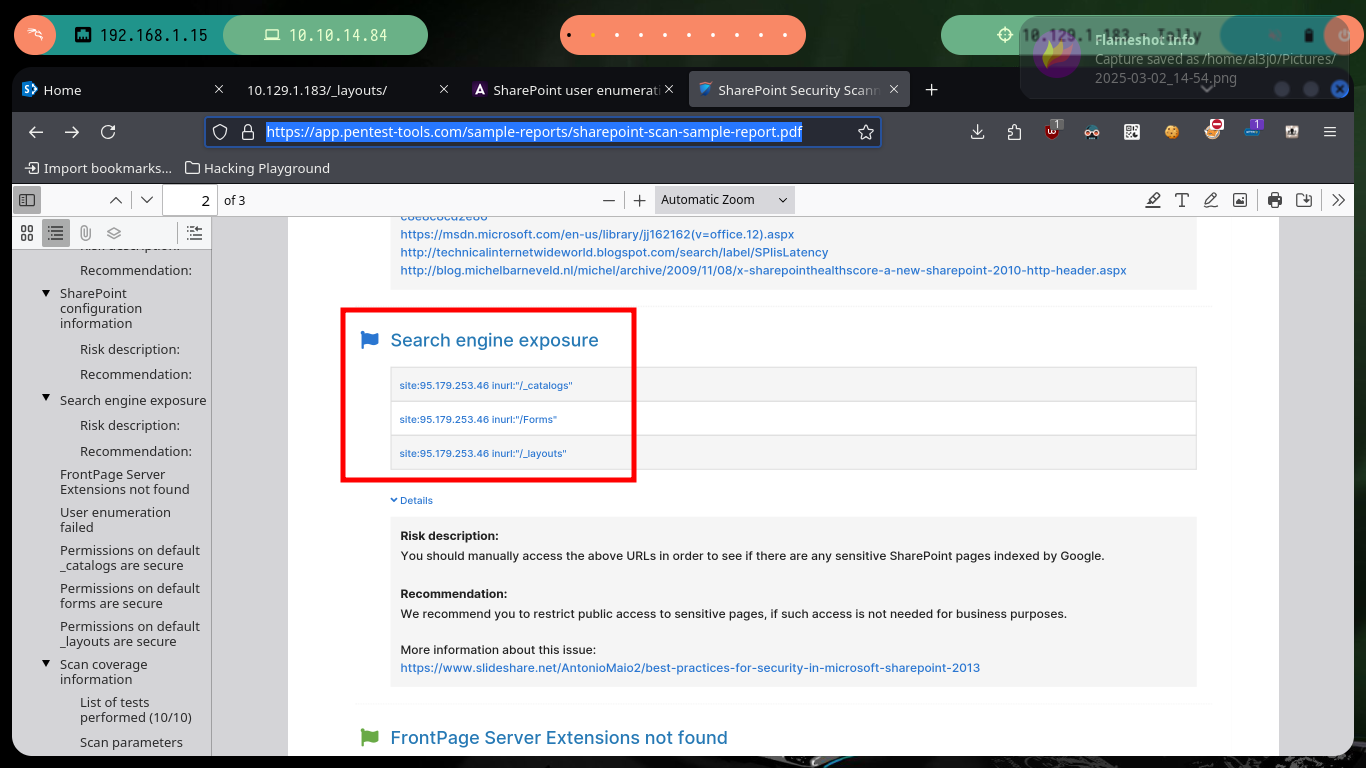Open the Firefox hamburger application menu

tap(1330, 132)
